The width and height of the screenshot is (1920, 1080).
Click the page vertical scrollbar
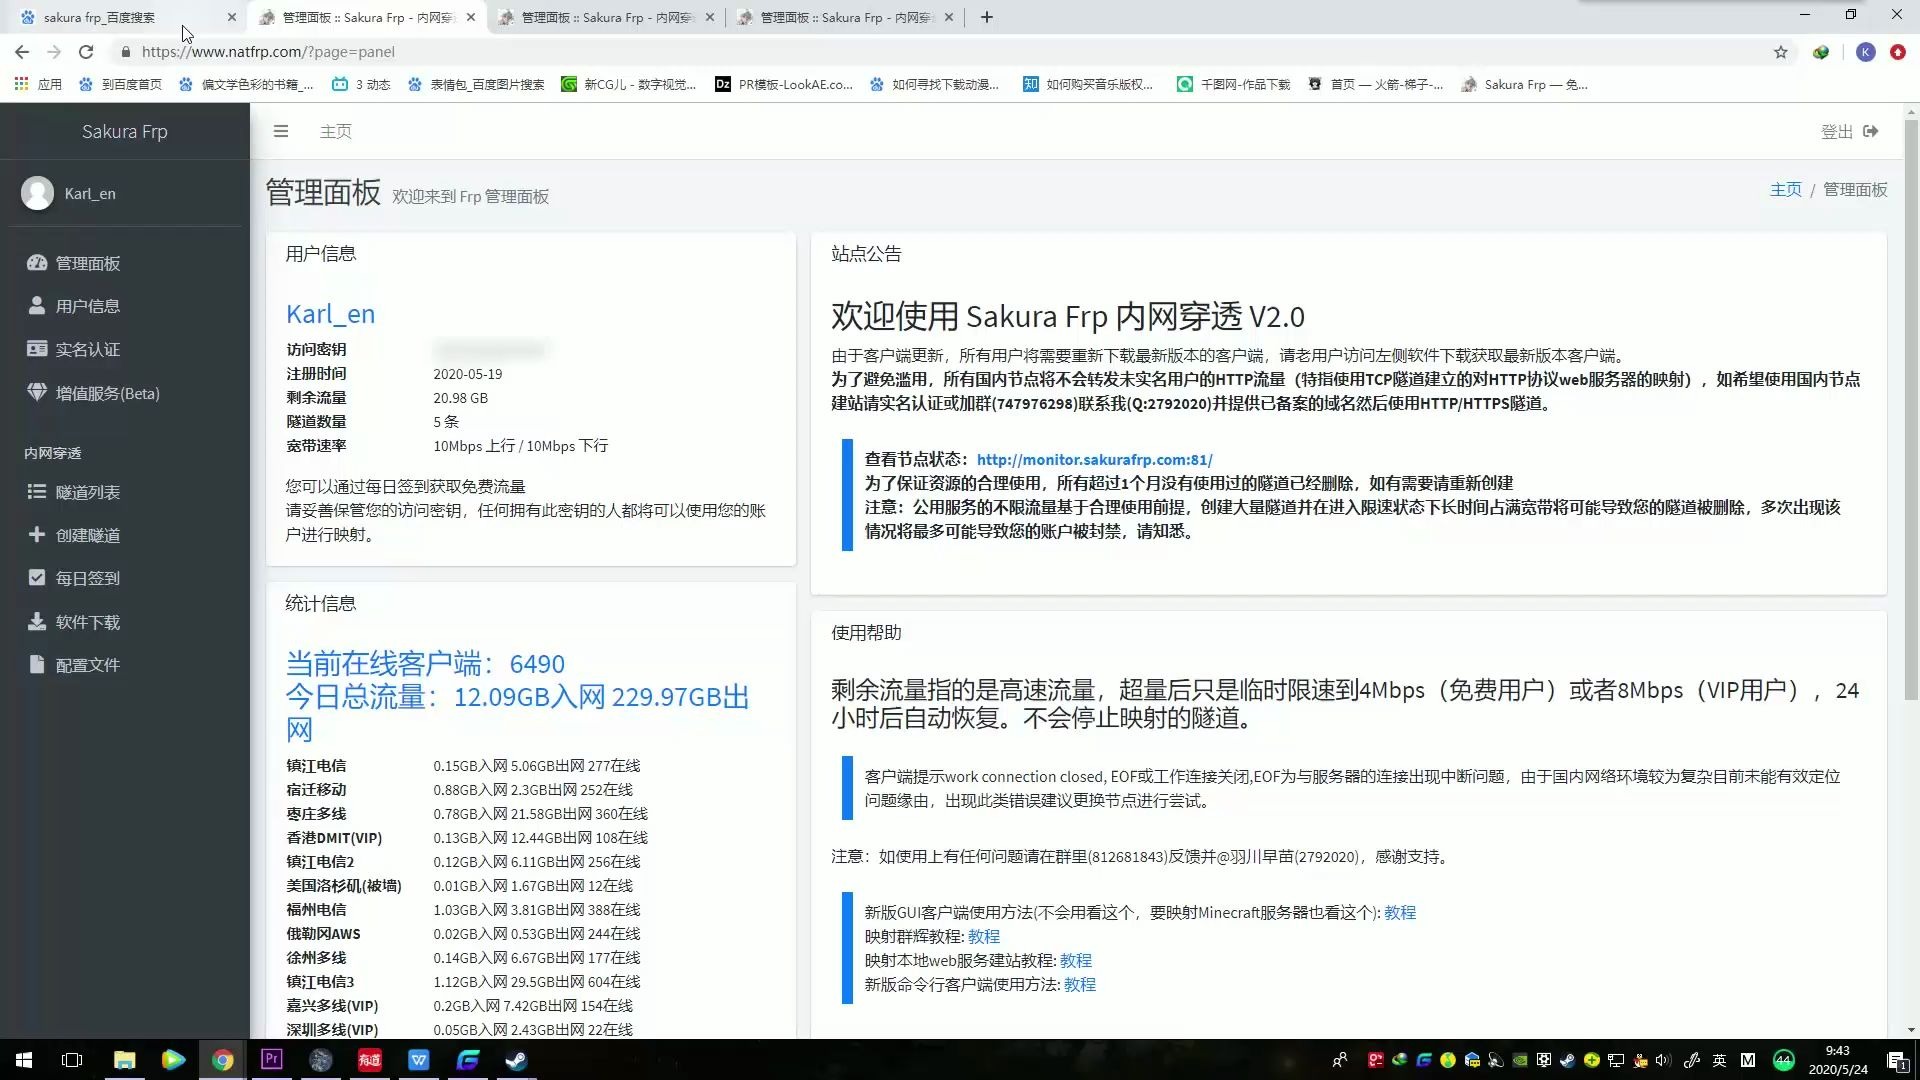tap(1911, 400)
